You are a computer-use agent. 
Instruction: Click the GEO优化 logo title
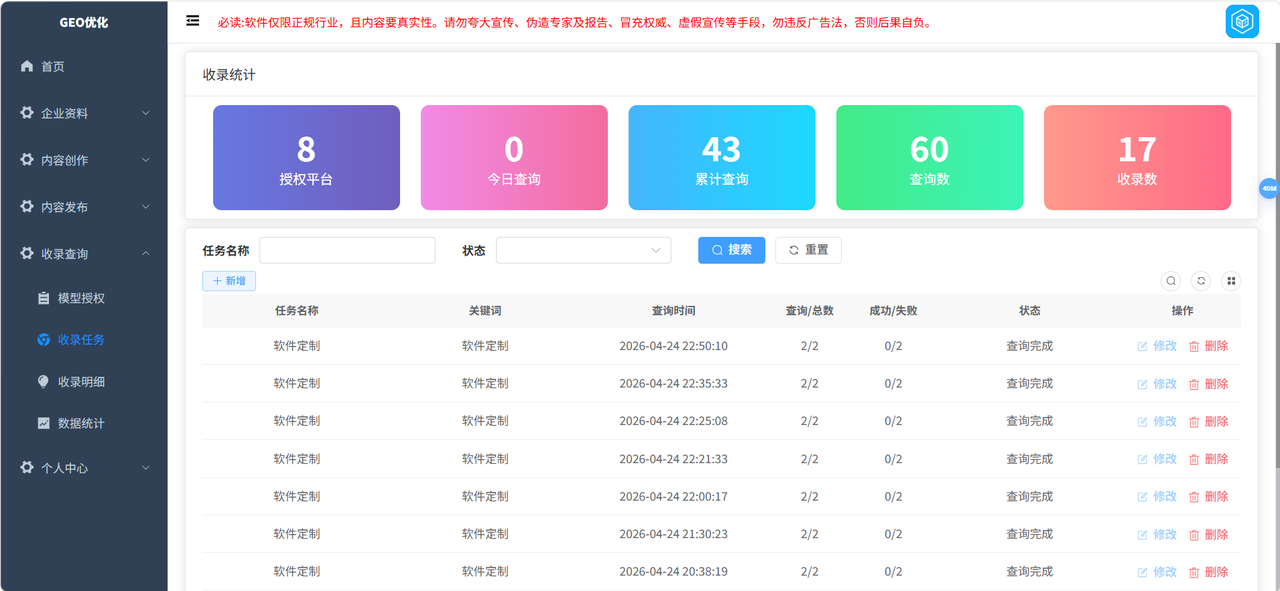click(x=84, y=22)
